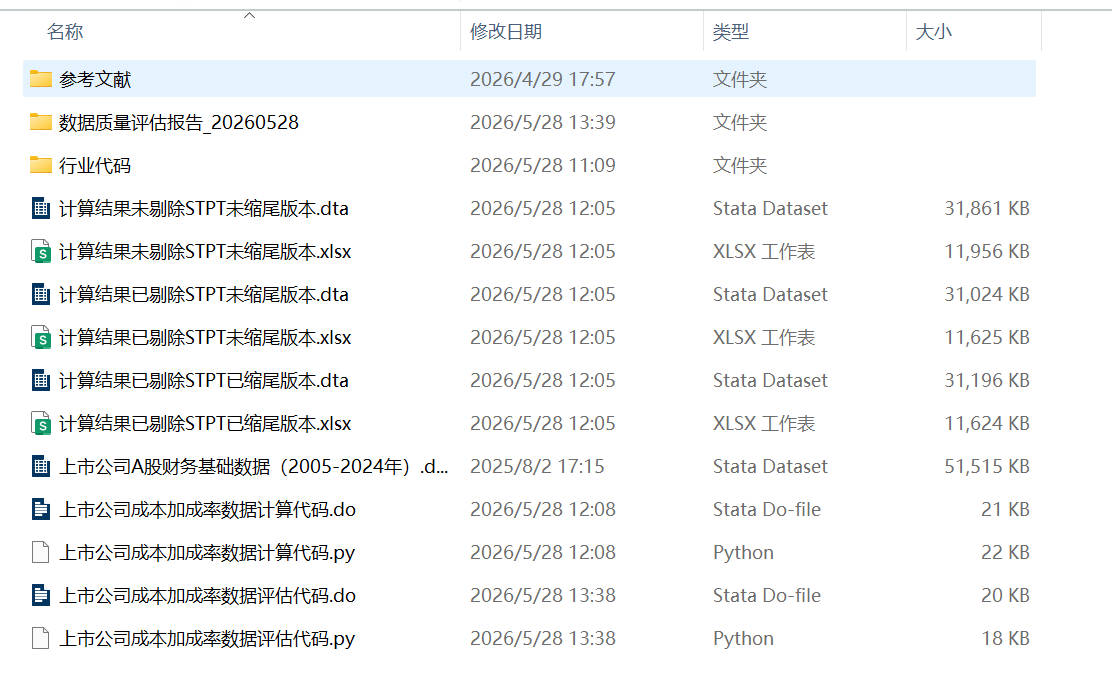
Task: Select the 参考文献 folder icon
Action: (x=40, y=79)
